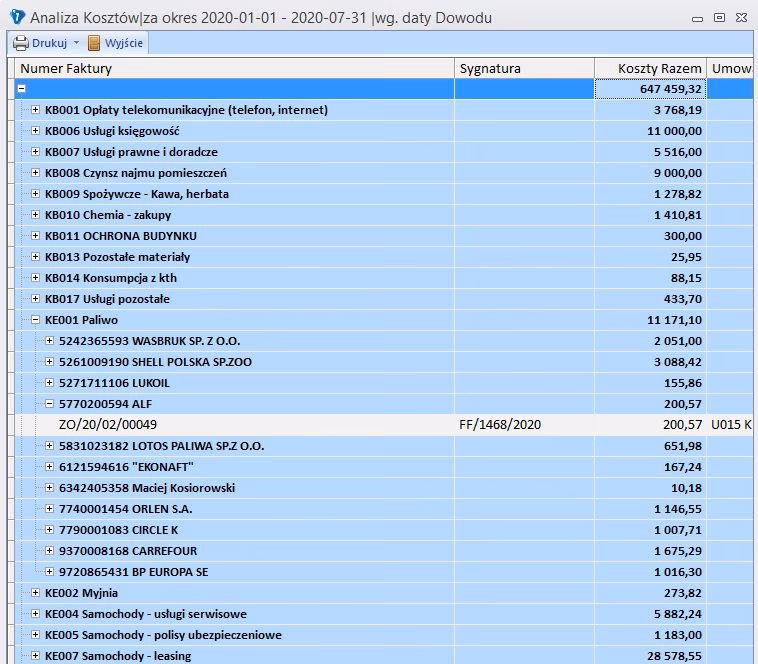Click ALF invoice amount 200,57 on white row
This screenshot has width=758, height=664.
tap(683, 425)
